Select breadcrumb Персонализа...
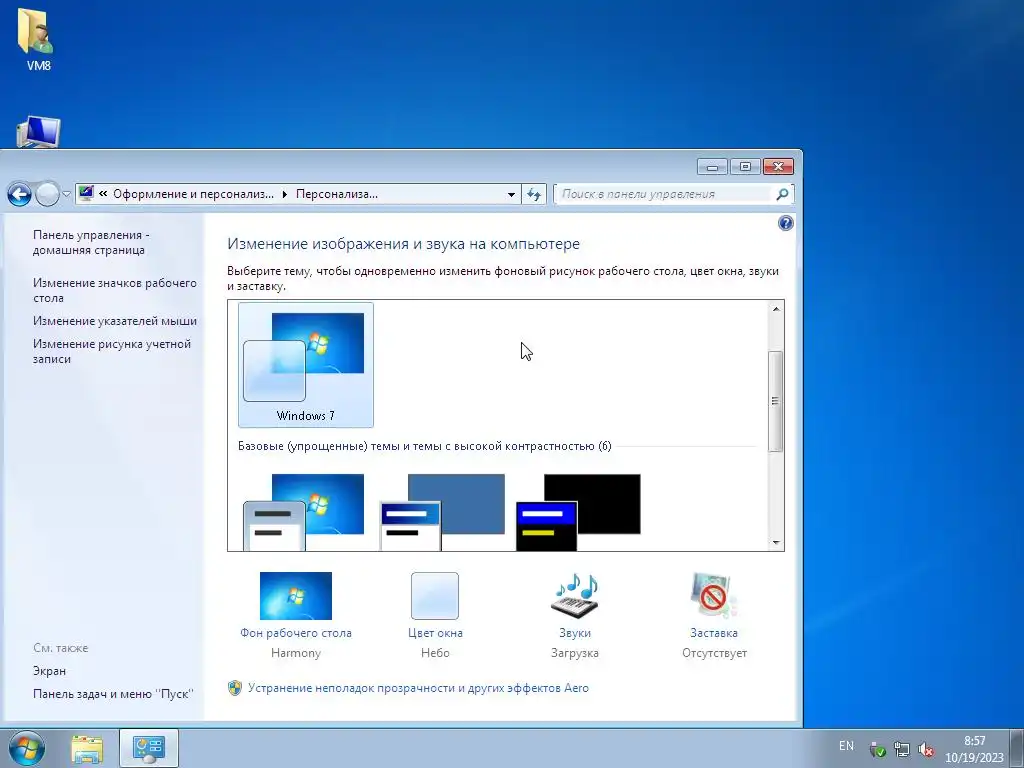The image size is (1024, 768). tap(337, 194)
